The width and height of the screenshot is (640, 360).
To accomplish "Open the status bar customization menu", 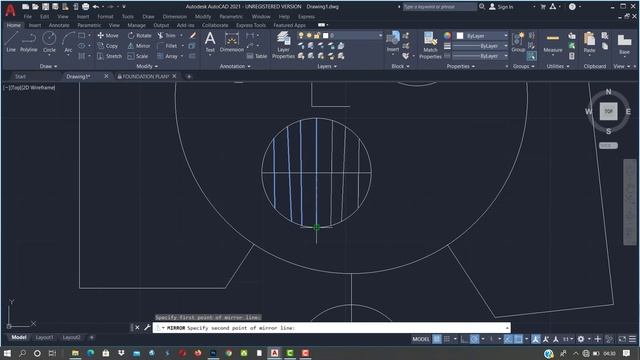I will tap(632, 339).
